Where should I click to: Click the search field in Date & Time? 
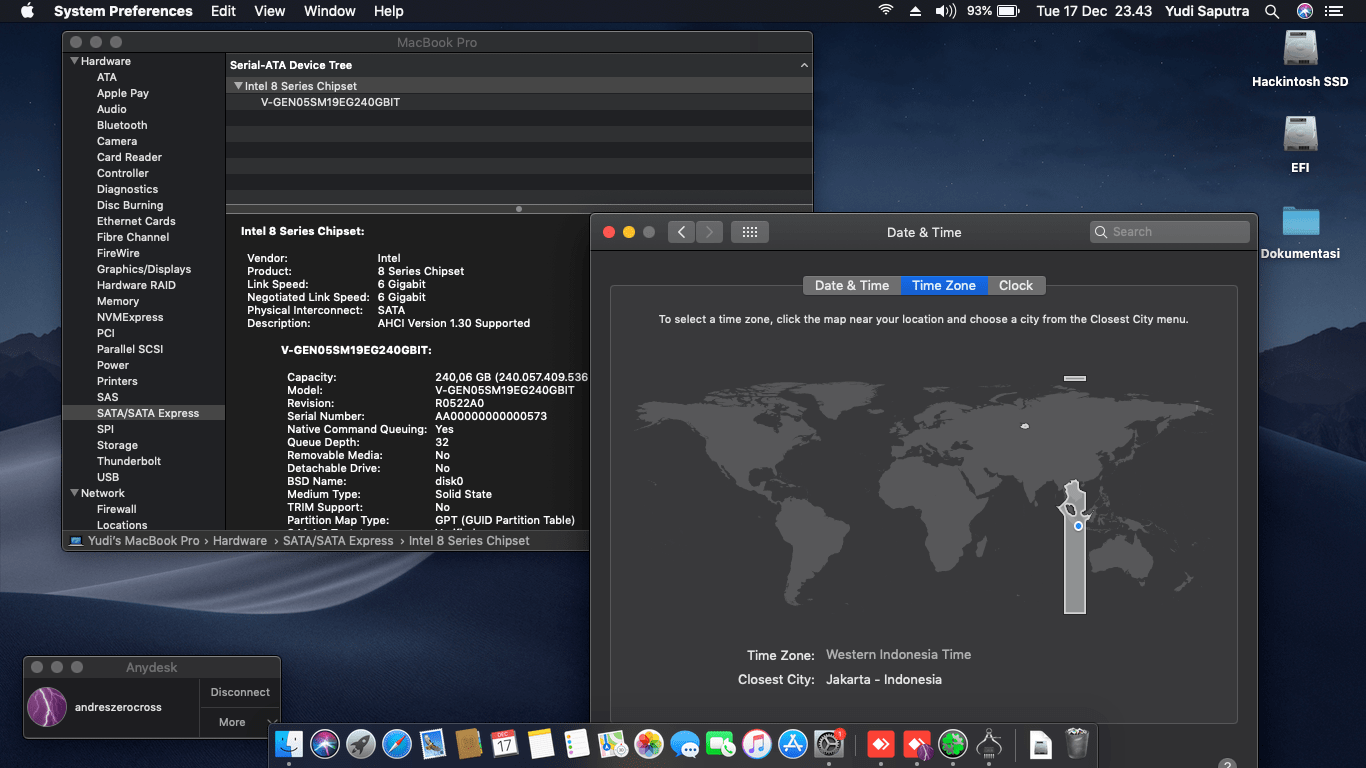1169,231
